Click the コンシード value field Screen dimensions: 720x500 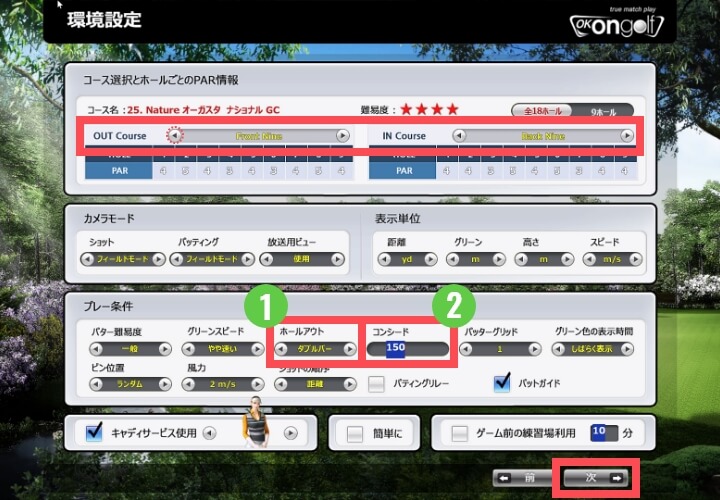click(x=407, y=349)
